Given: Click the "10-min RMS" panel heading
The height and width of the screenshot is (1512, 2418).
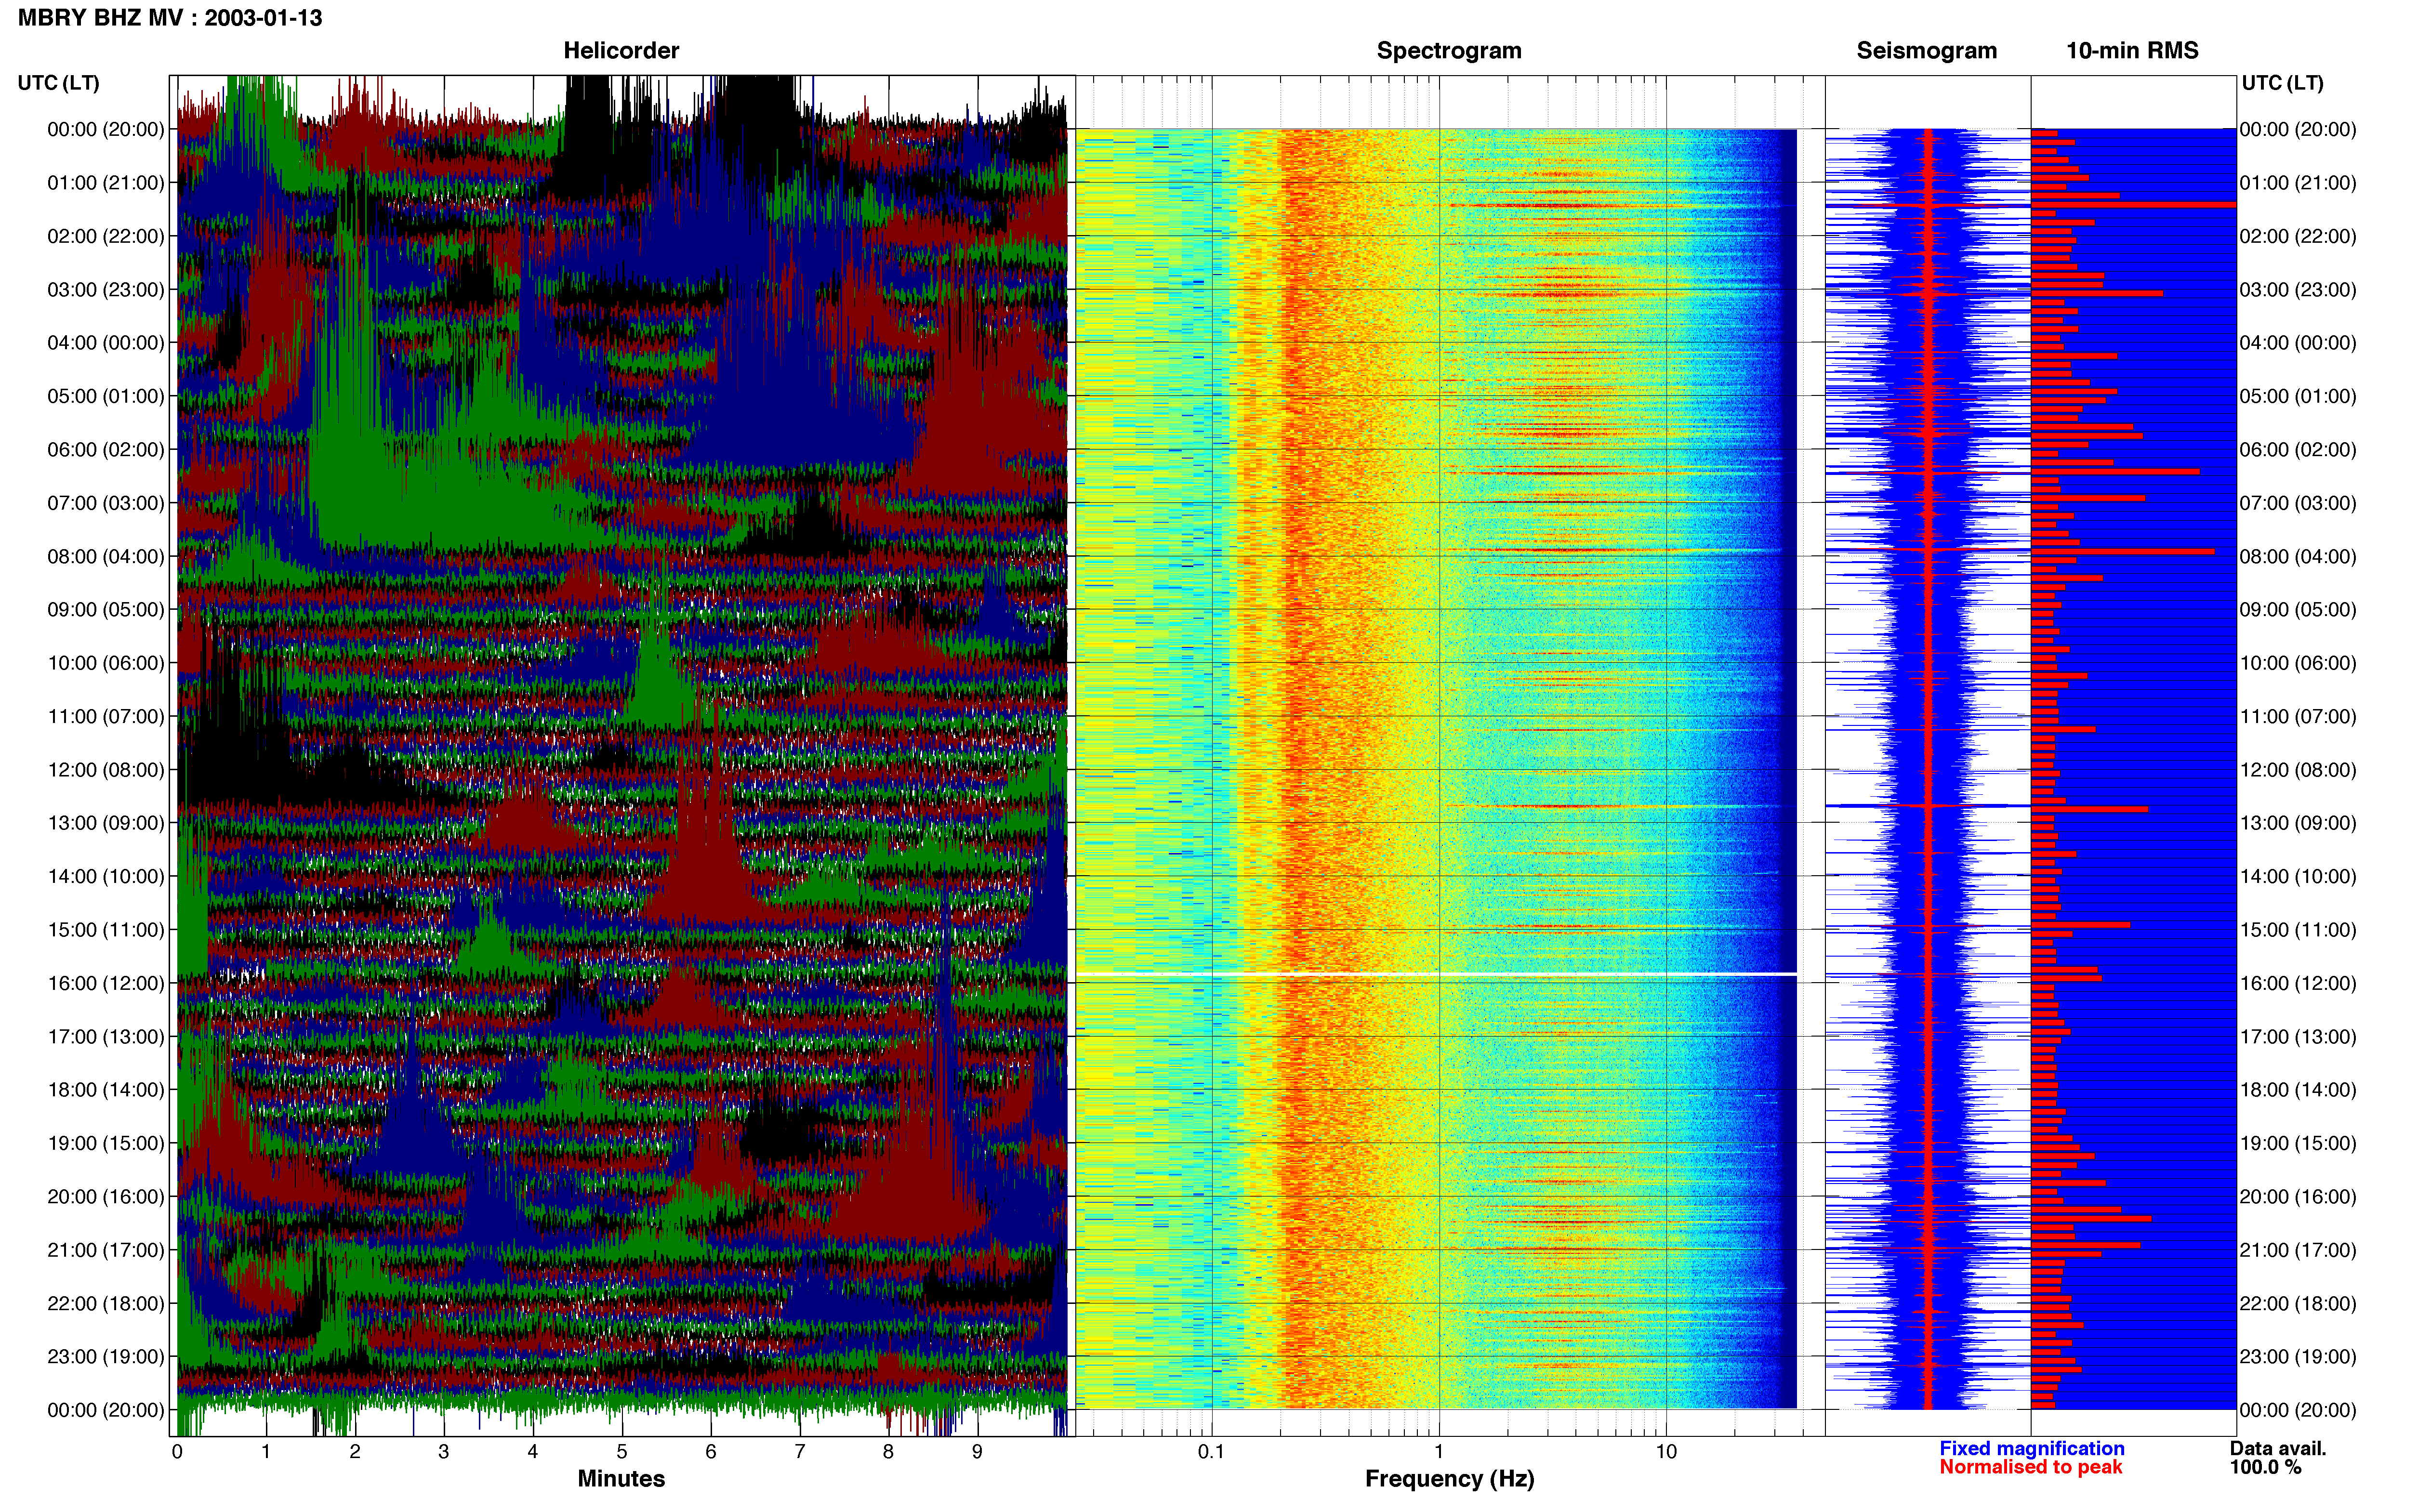Looking at the screenshot, I should coord(2132,51).
